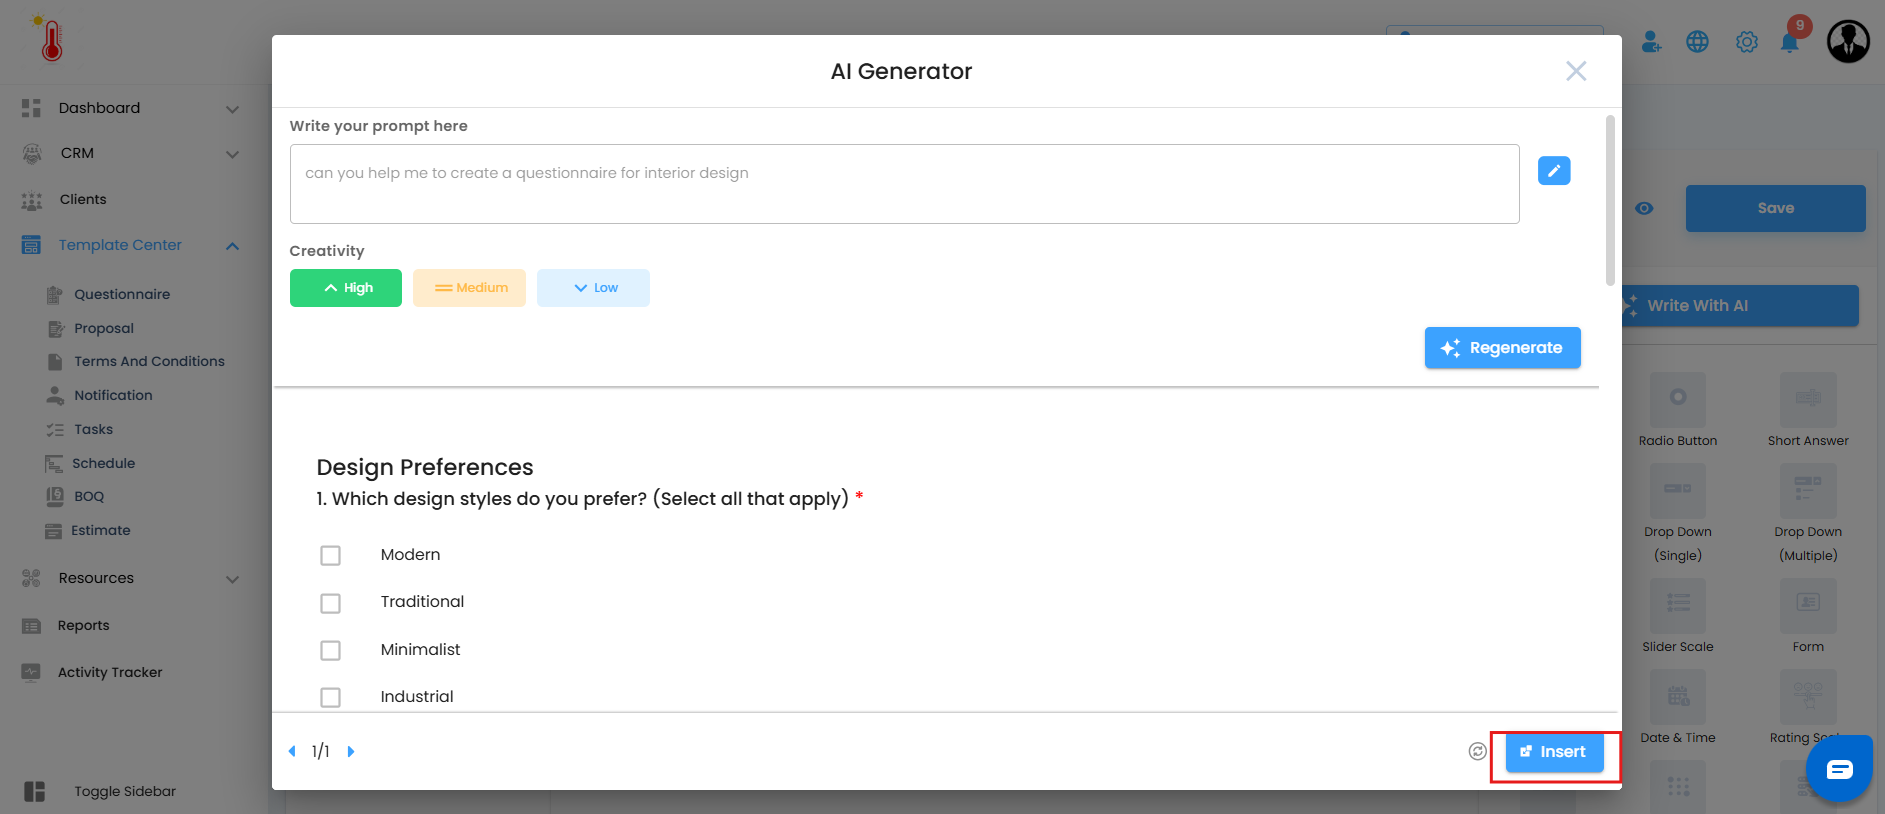Insert the generated questionnaire
The width and height of the screenshot is (1885, 814).
1554,752
